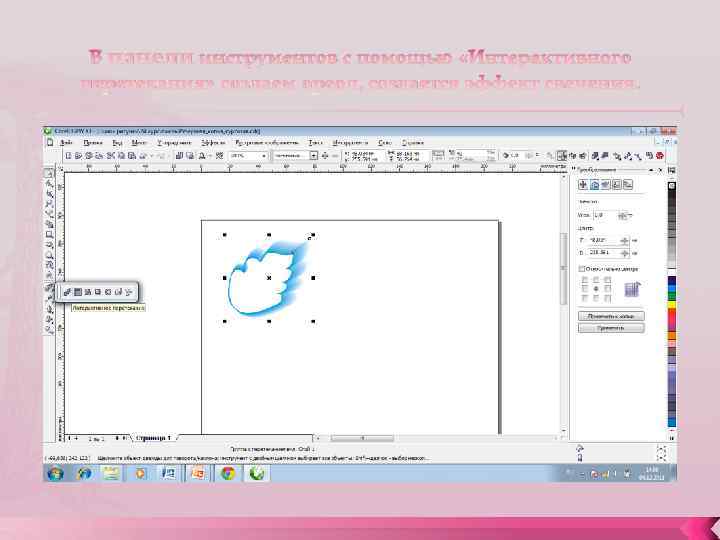
Task: Open Google Chrome from taskbar
Action: point(228,473)
